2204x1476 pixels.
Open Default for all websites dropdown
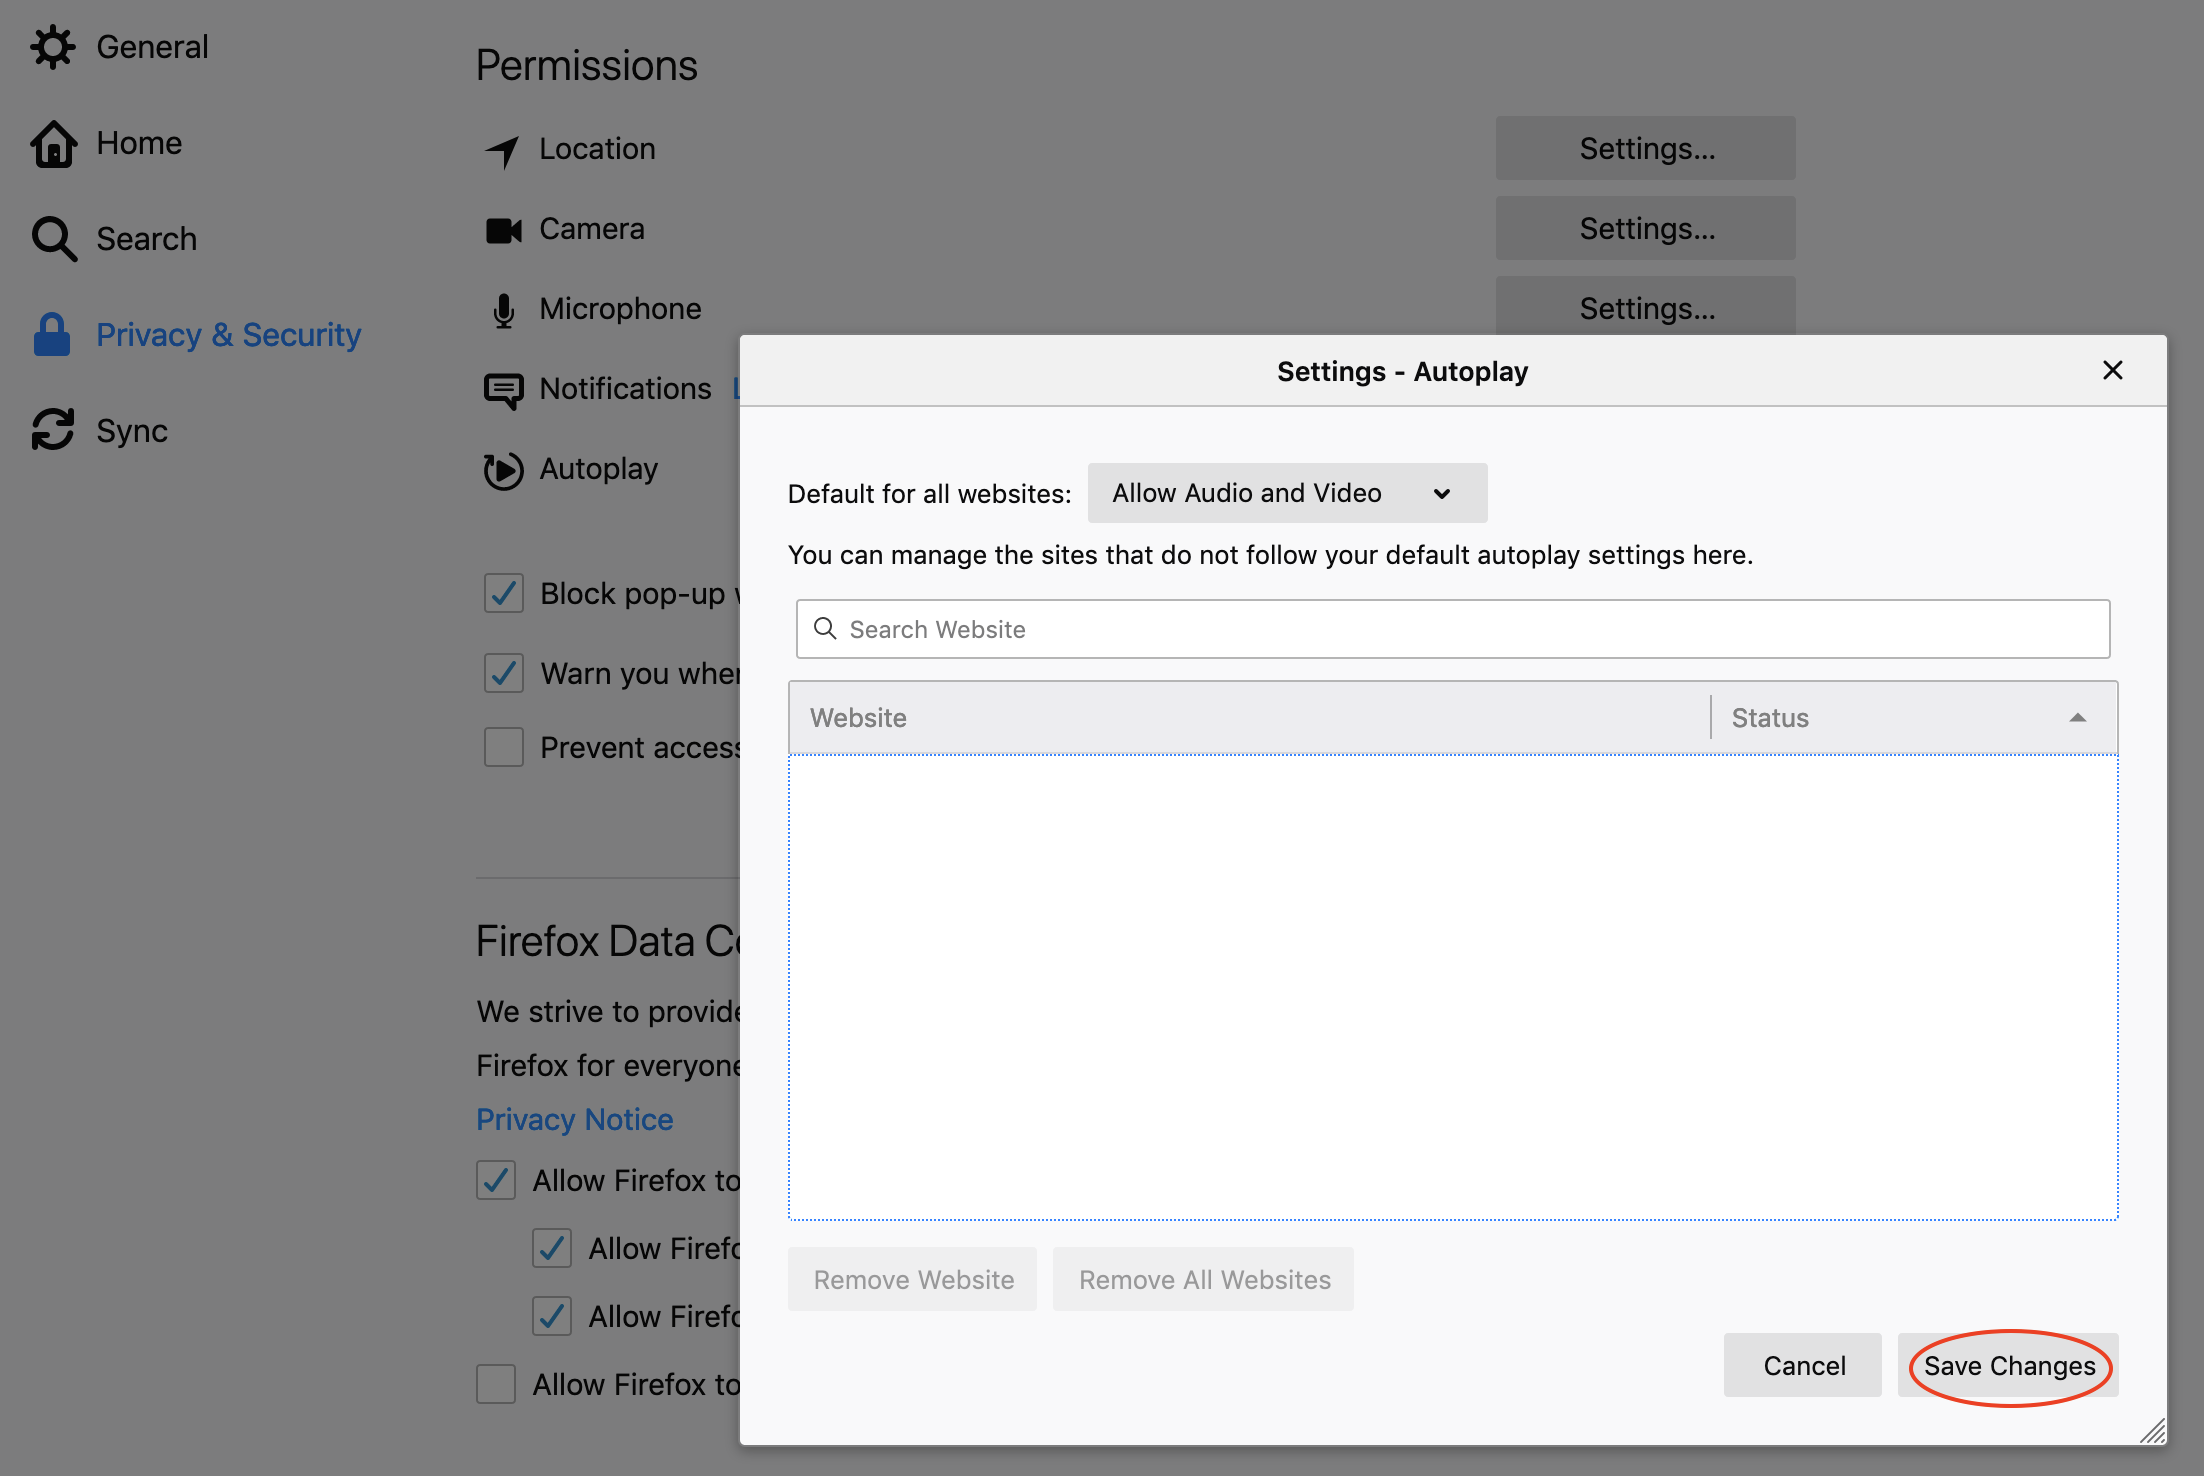click(x=1287, y=493)
